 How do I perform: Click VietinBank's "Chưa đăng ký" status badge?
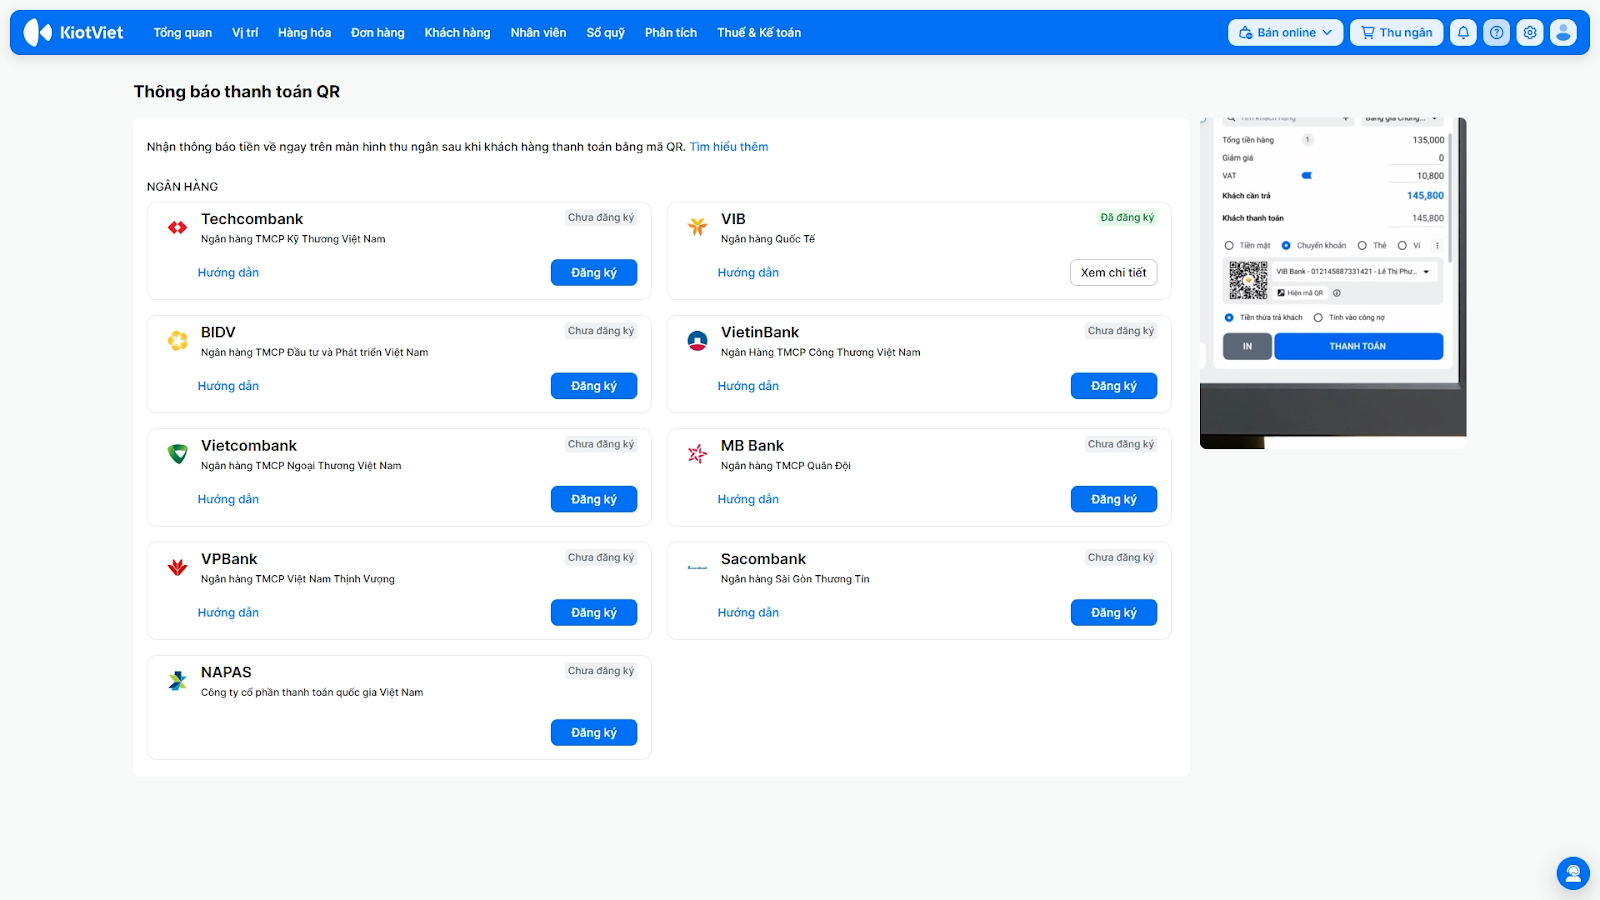pos(1121,331)
